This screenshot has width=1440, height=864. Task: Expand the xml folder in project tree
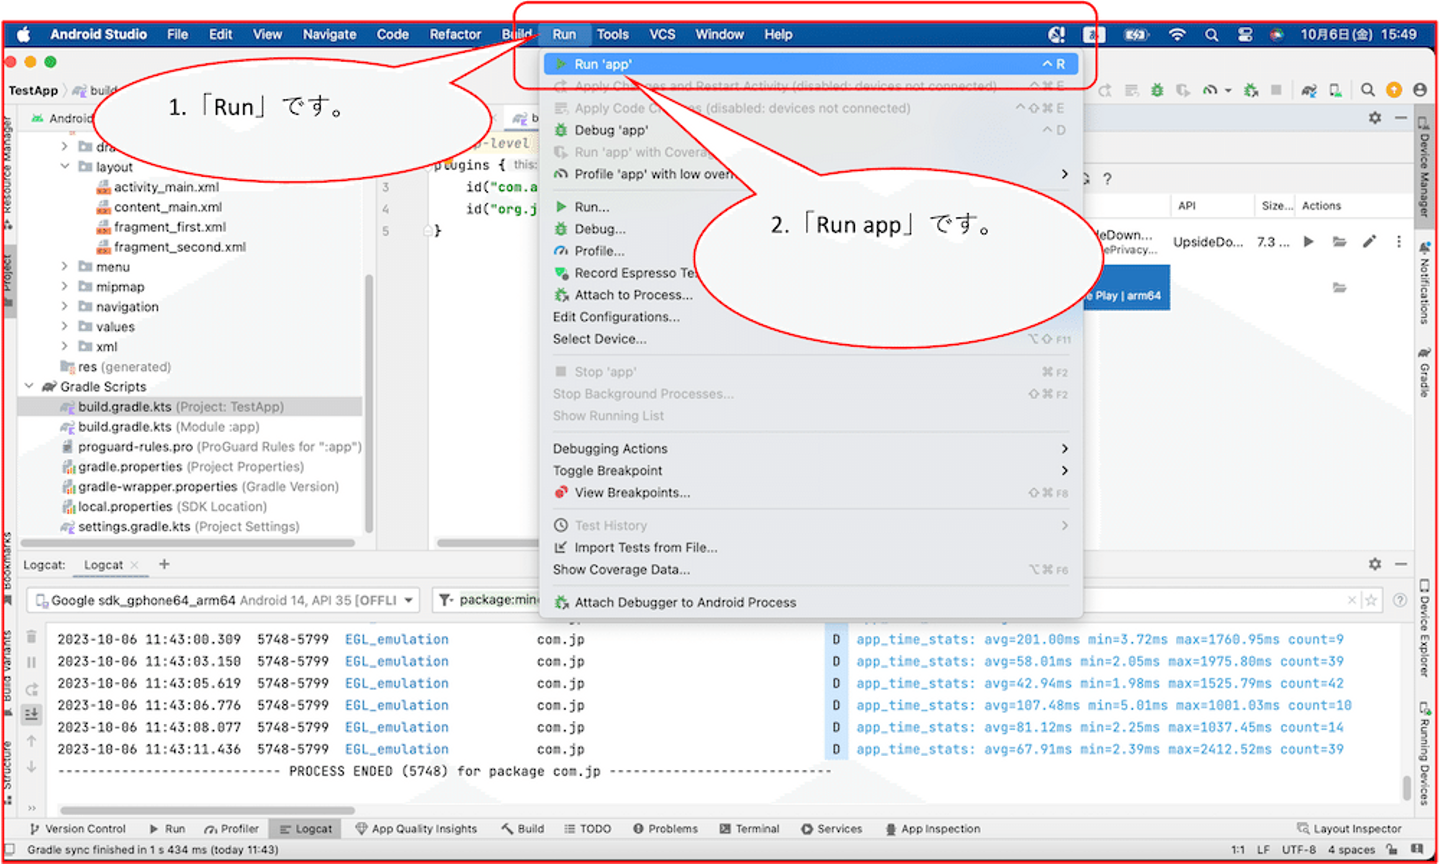tap(65, 347)
